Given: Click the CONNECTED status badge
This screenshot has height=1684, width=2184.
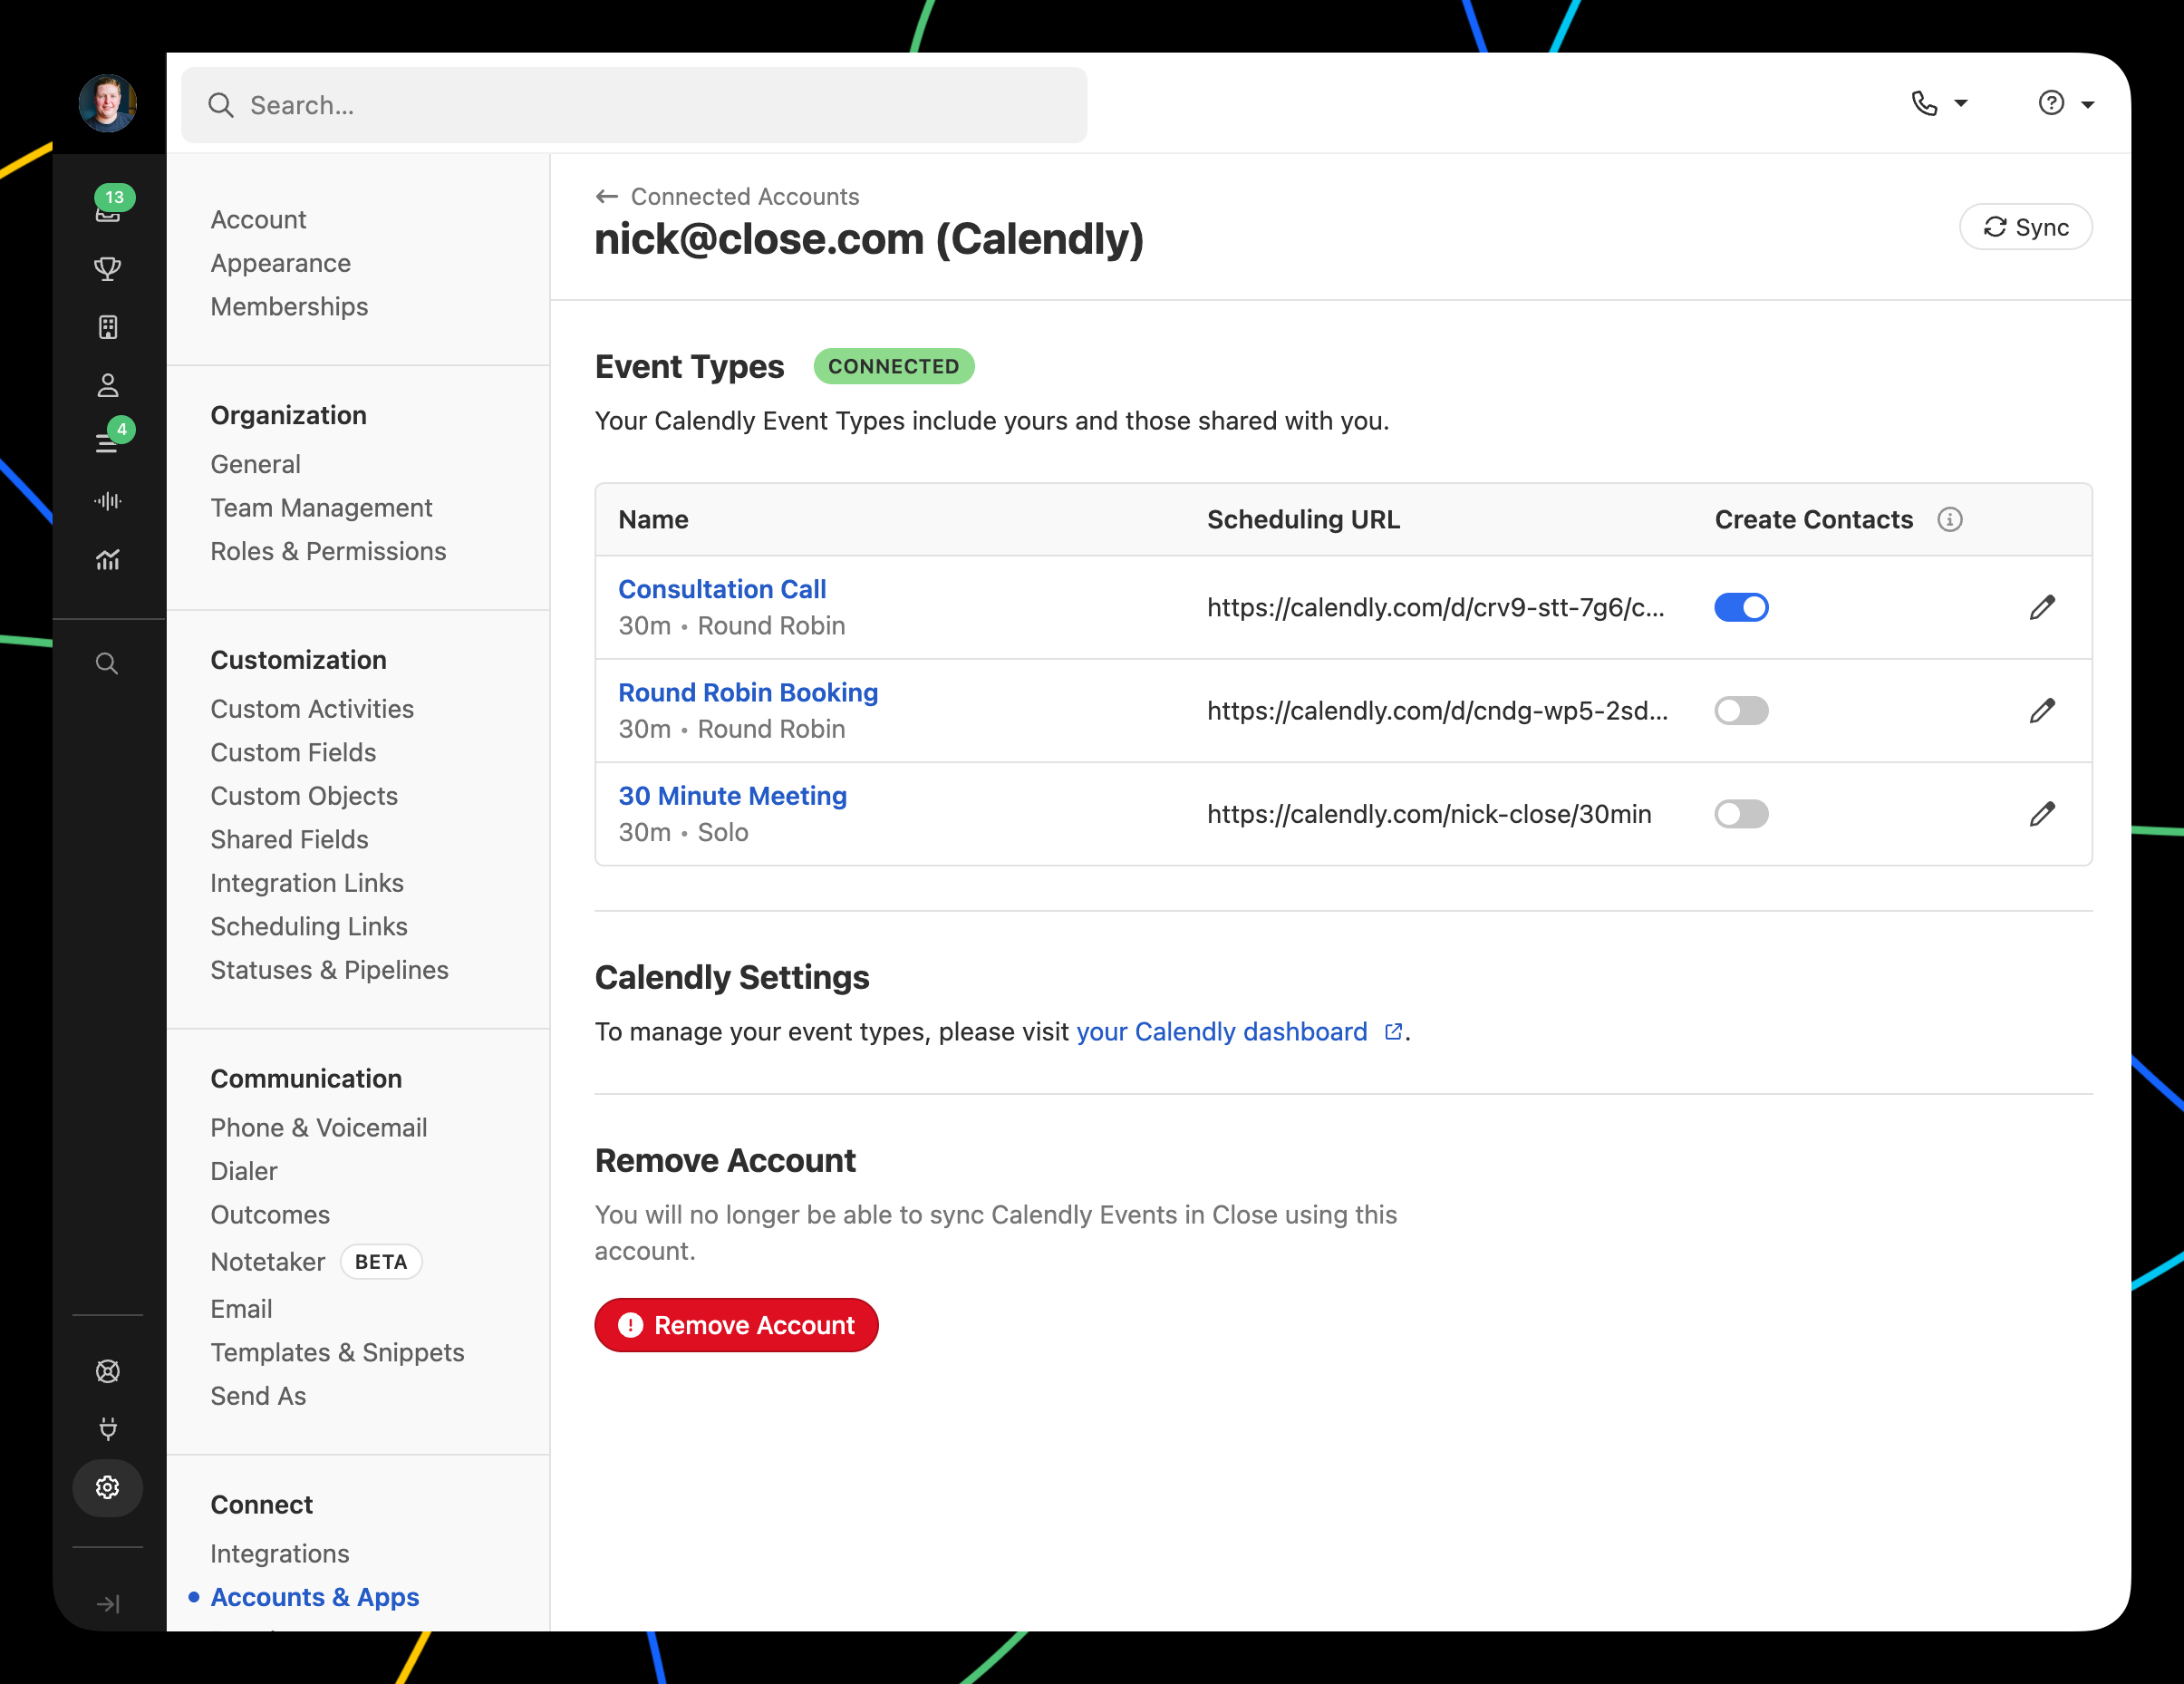Looking at the screenshot, I should click(893, 366).
